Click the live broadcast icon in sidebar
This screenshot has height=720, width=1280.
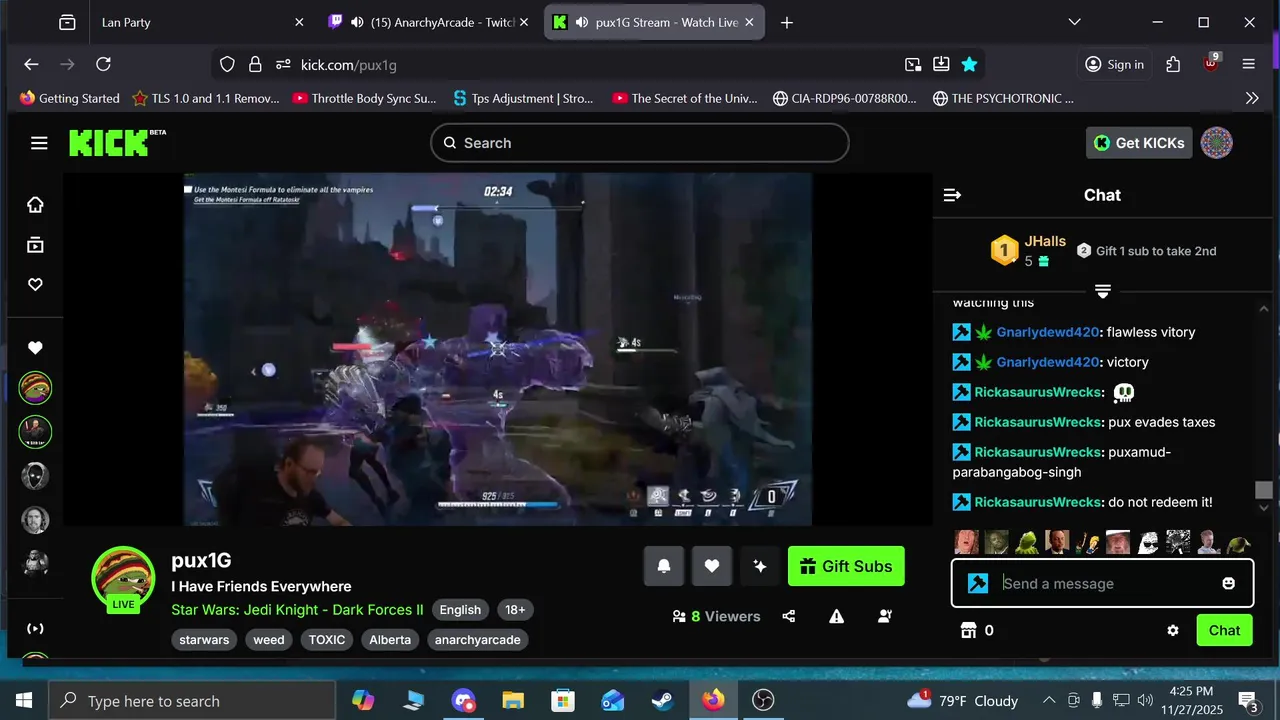pyautogui.click(x=35, y=629)
